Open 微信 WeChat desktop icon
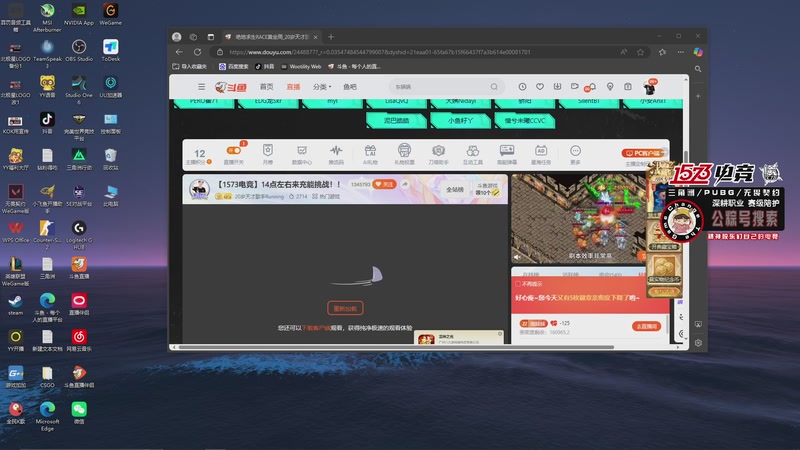This screenshot has height=450, width=800. [79, 413]
